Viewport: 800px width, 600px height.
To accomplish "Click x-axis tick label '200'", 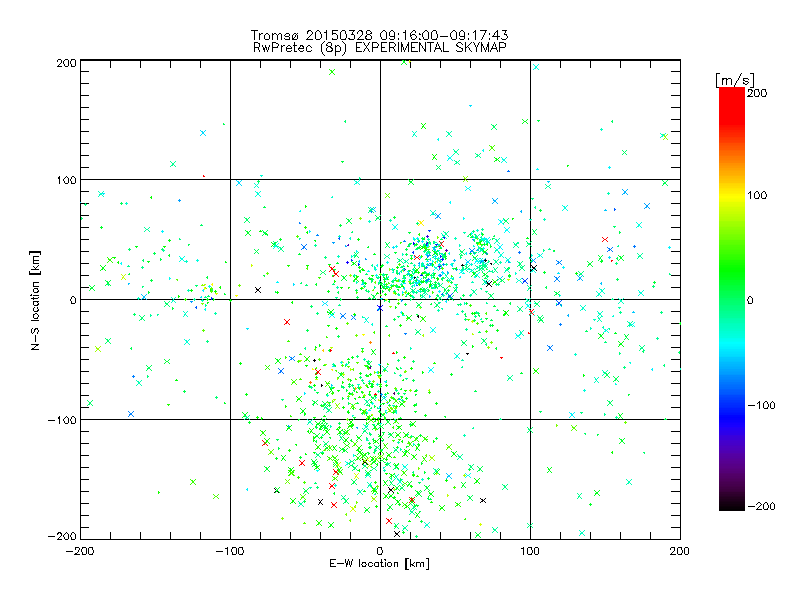I will 680,552.
